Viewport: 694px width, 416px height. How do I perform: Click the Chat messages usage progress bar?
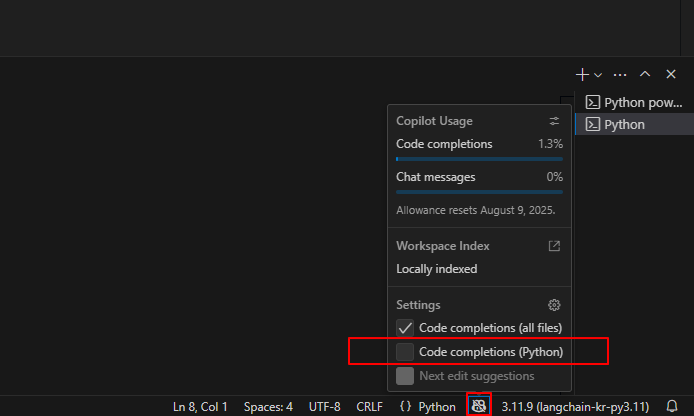point(479,192)
